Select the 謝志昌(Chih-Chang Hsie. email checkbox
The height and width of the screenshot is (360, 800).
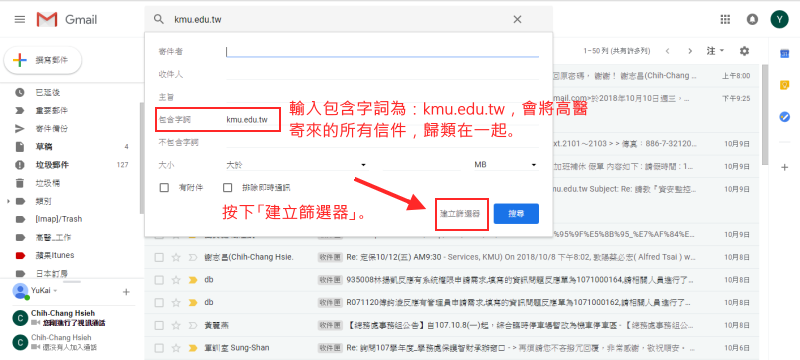point(159,257)
